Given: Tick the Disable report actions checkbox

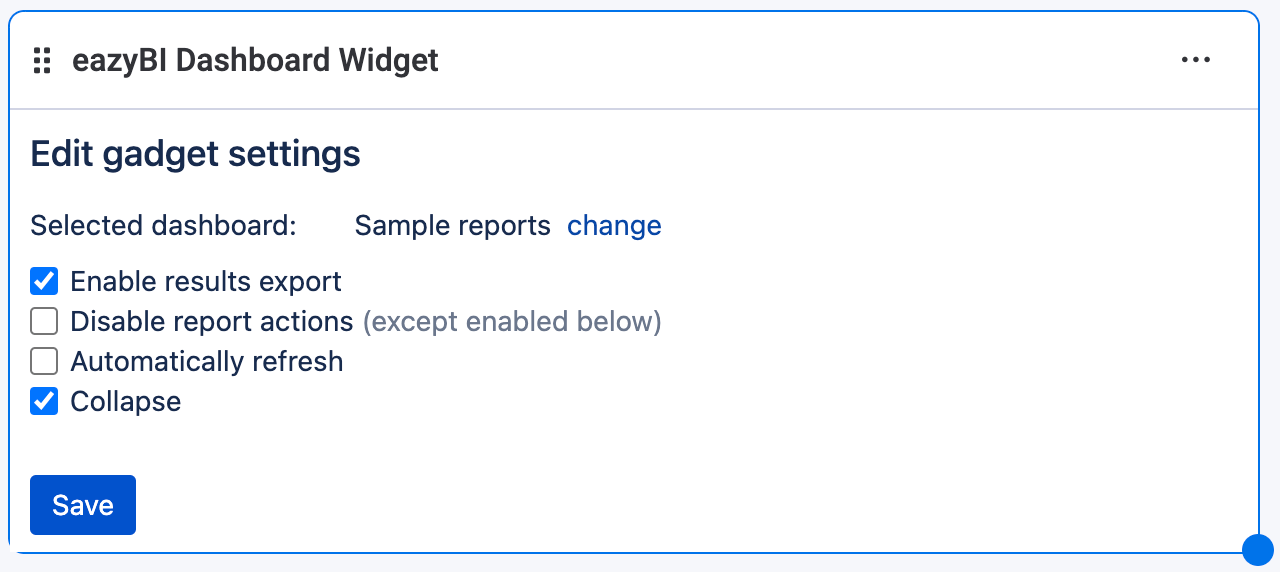Looking at the screenshot, I should click(44, 322).
